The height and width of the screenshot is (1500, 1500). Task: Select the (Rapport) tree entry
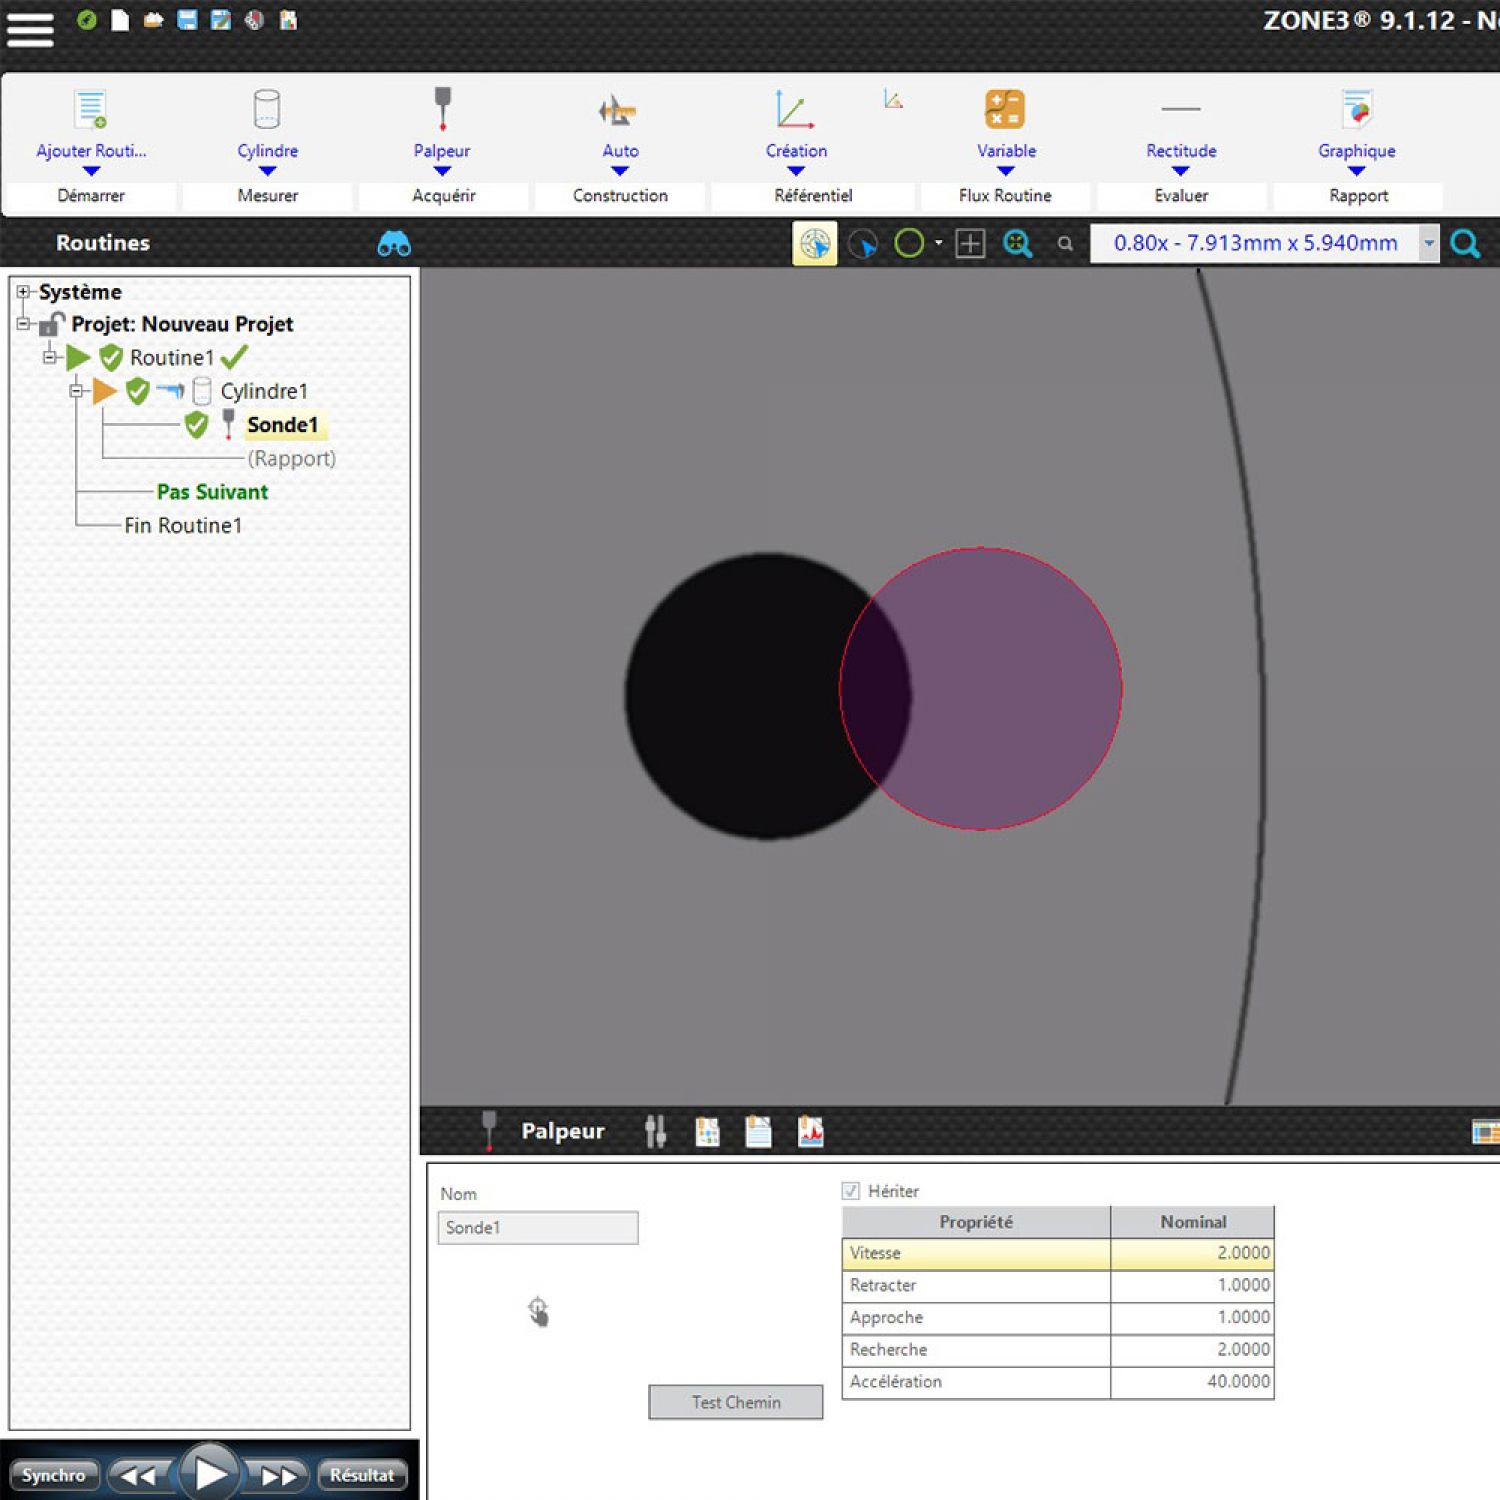[291, 458]
